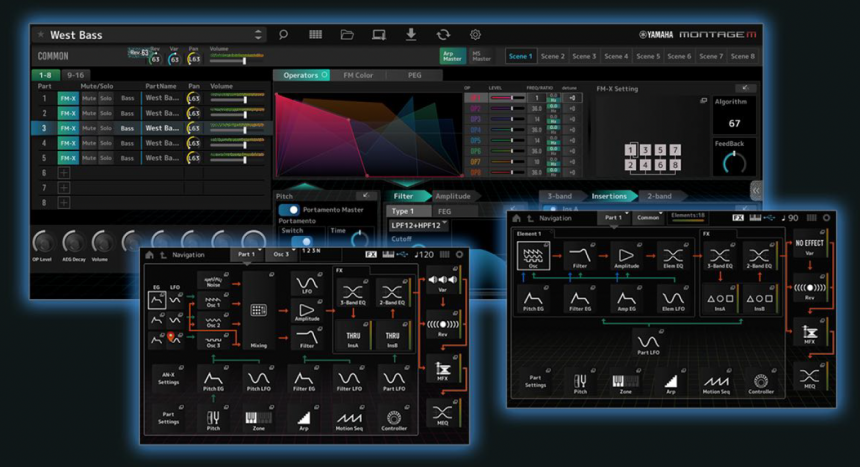This screenshot has width=860, height=467.
Task: Collapse the side panel with double chevron
Action: click(756, 190)
